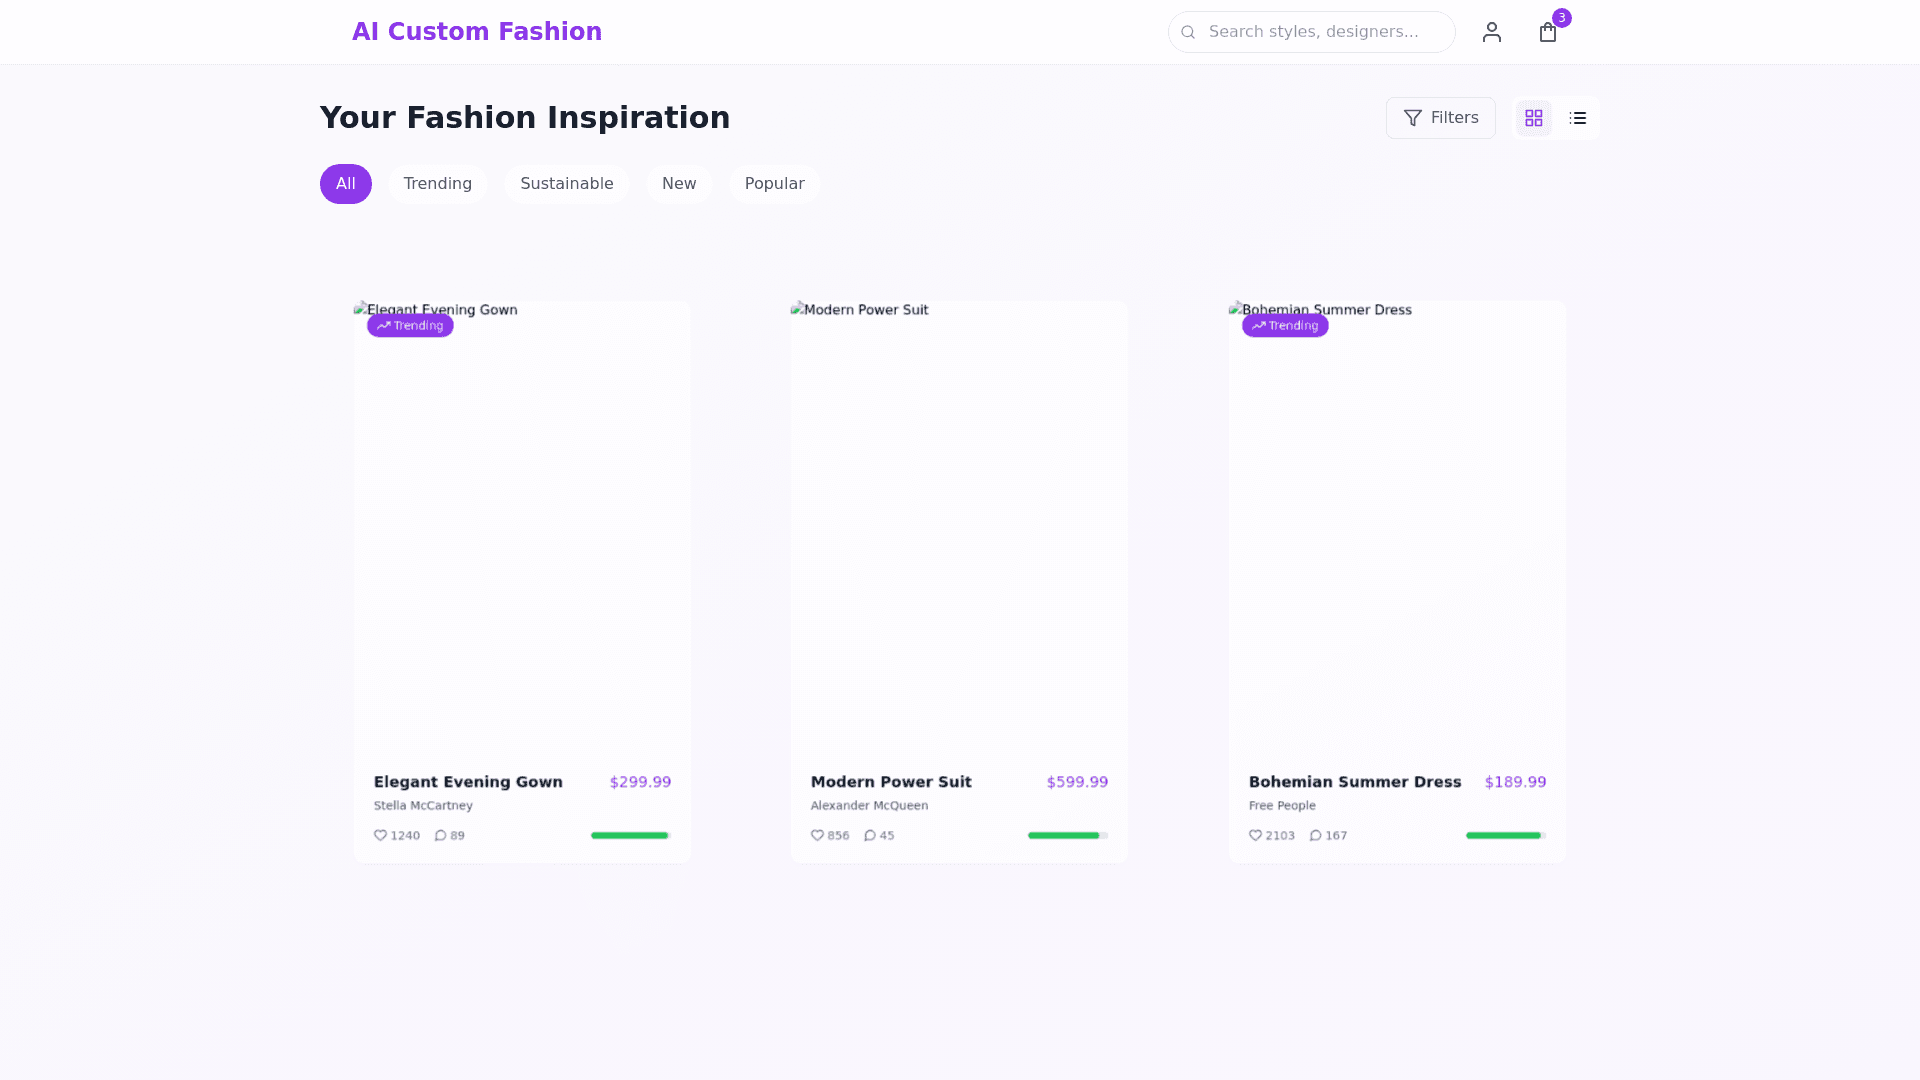Select the Popular category pill
This screenshot has height=1080, width=1920.
pos(774,184)
